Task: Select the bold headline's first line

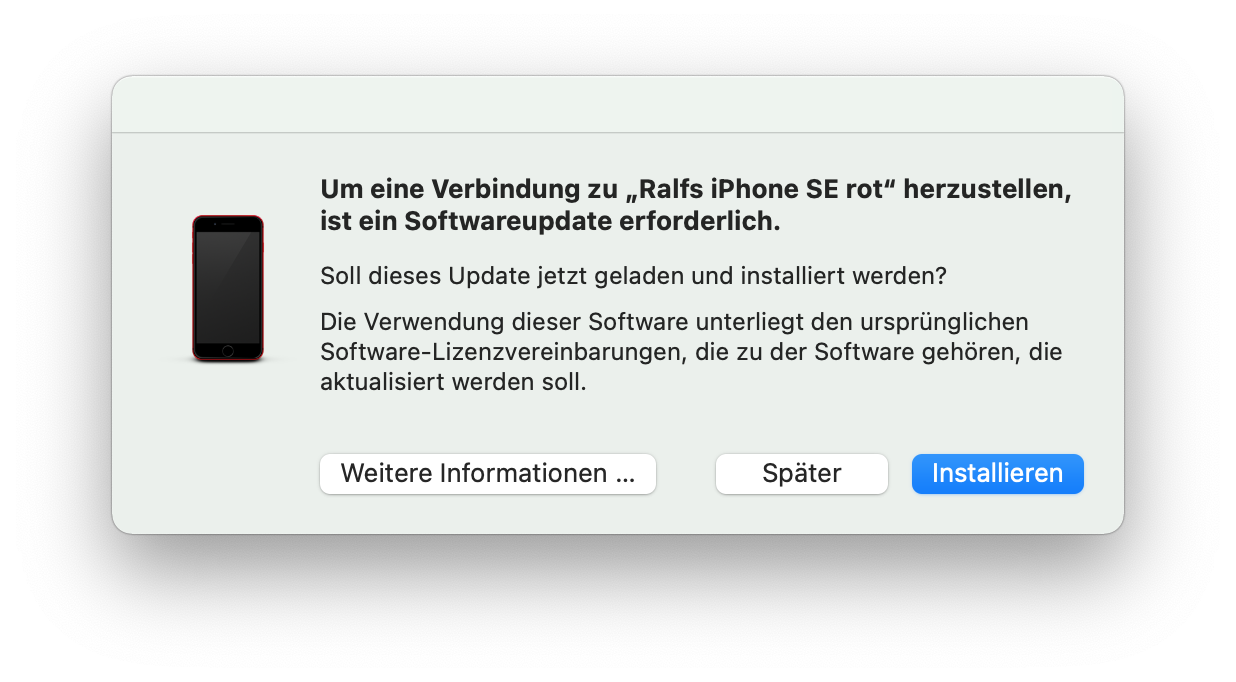Action: click(695, 190)
